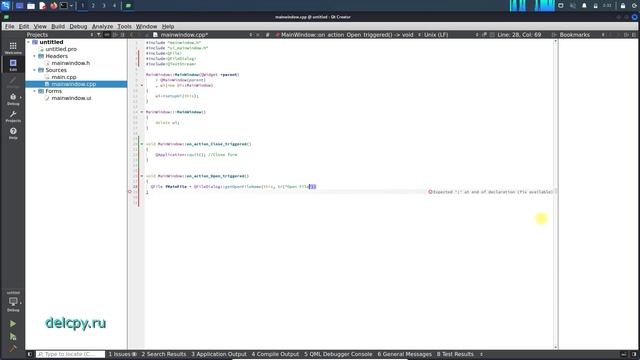This screenshot has width=640, height=360.
Task: Collapse the untitled project node
Action: coord(28,42)
